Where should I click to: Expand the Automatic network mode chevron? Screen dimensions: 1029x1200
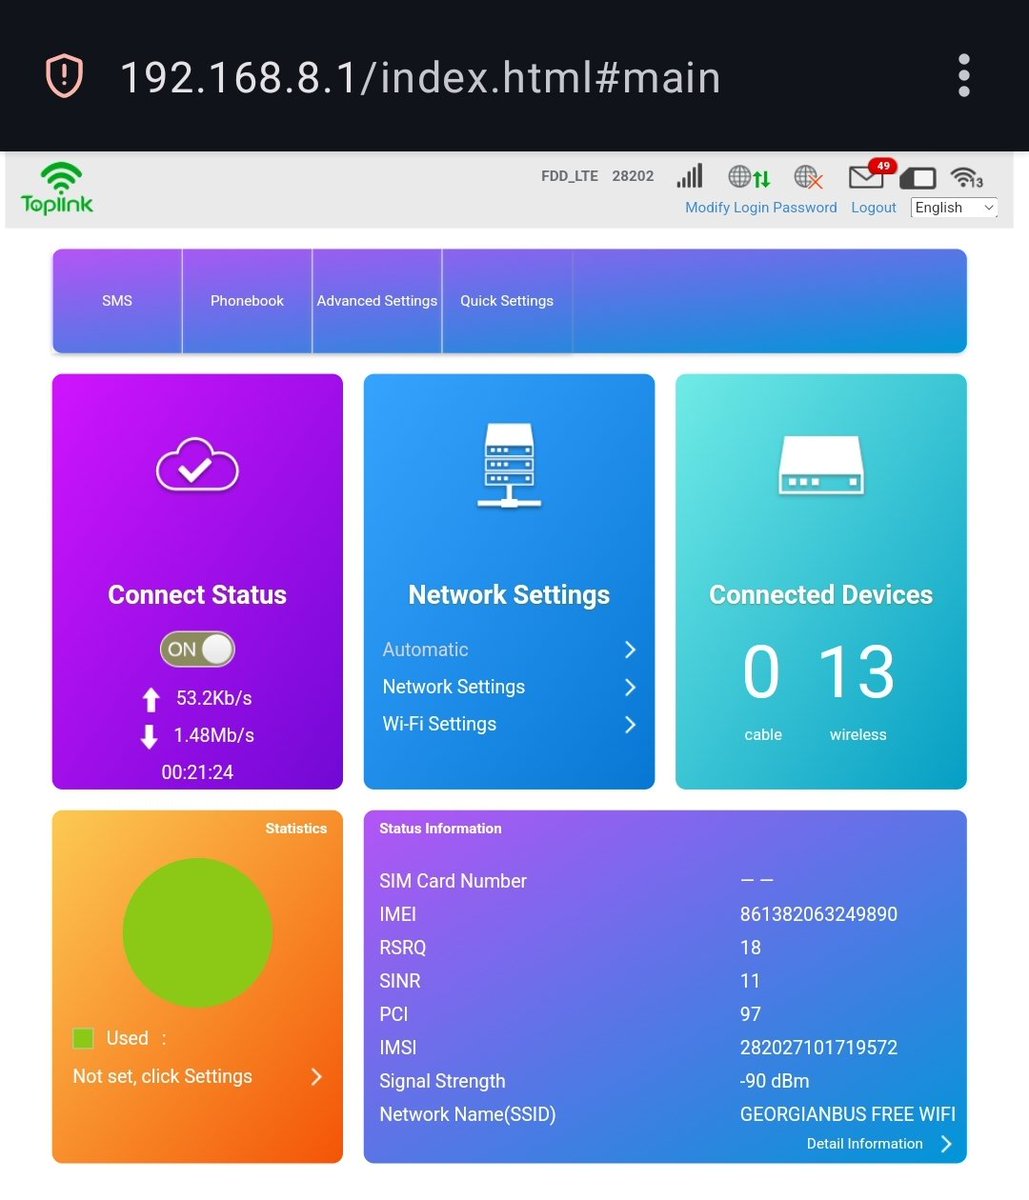pos(630,650)
